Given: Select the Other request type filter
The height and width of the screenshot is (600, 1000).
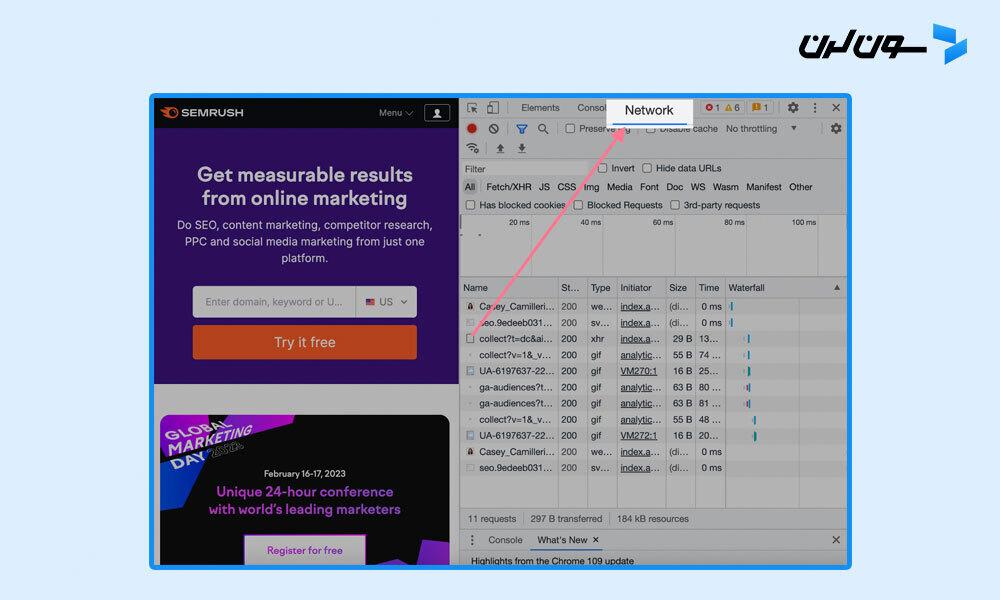Looking at the screenshot, I should point(800,187).
